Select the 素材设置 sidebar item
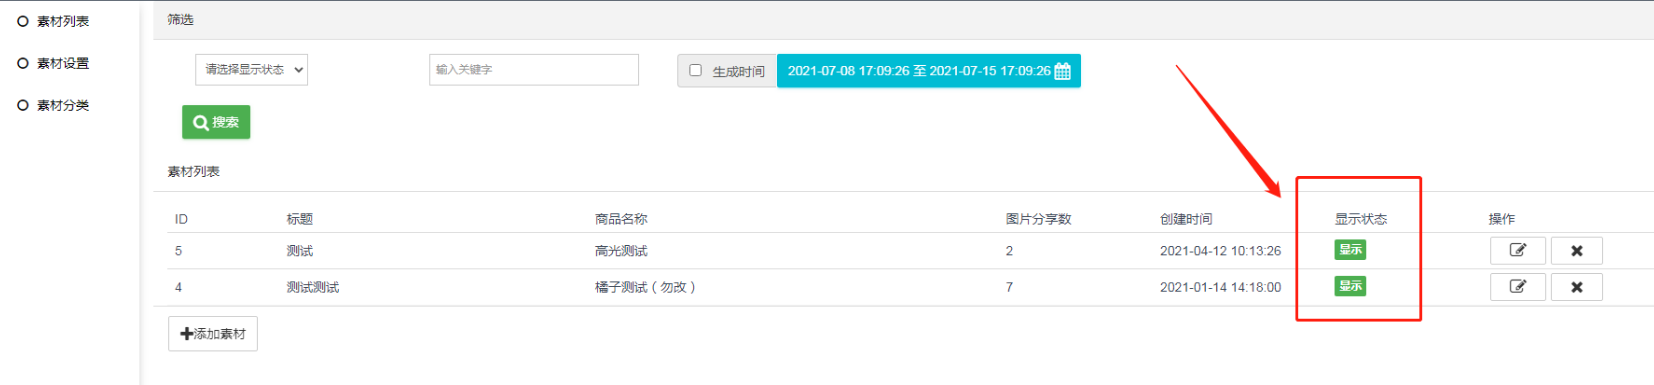Screen dimensions: 1654x385 coord(54,63)
